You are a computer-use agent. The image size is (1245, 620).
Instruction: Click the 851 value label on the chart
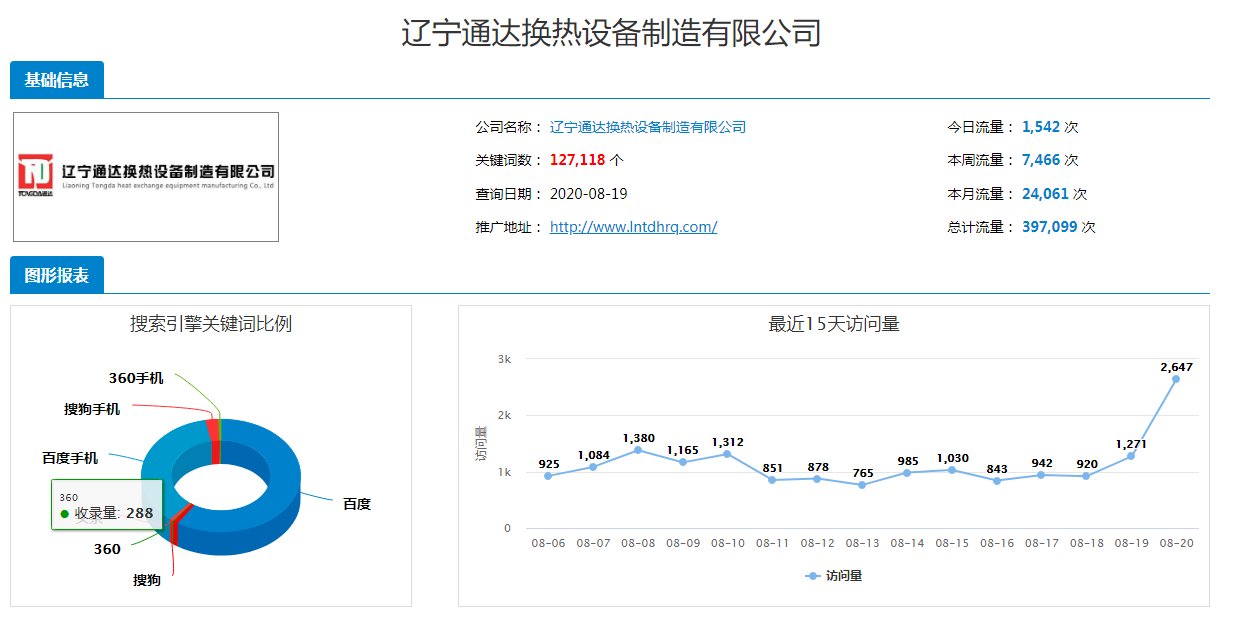pos(773,468)
